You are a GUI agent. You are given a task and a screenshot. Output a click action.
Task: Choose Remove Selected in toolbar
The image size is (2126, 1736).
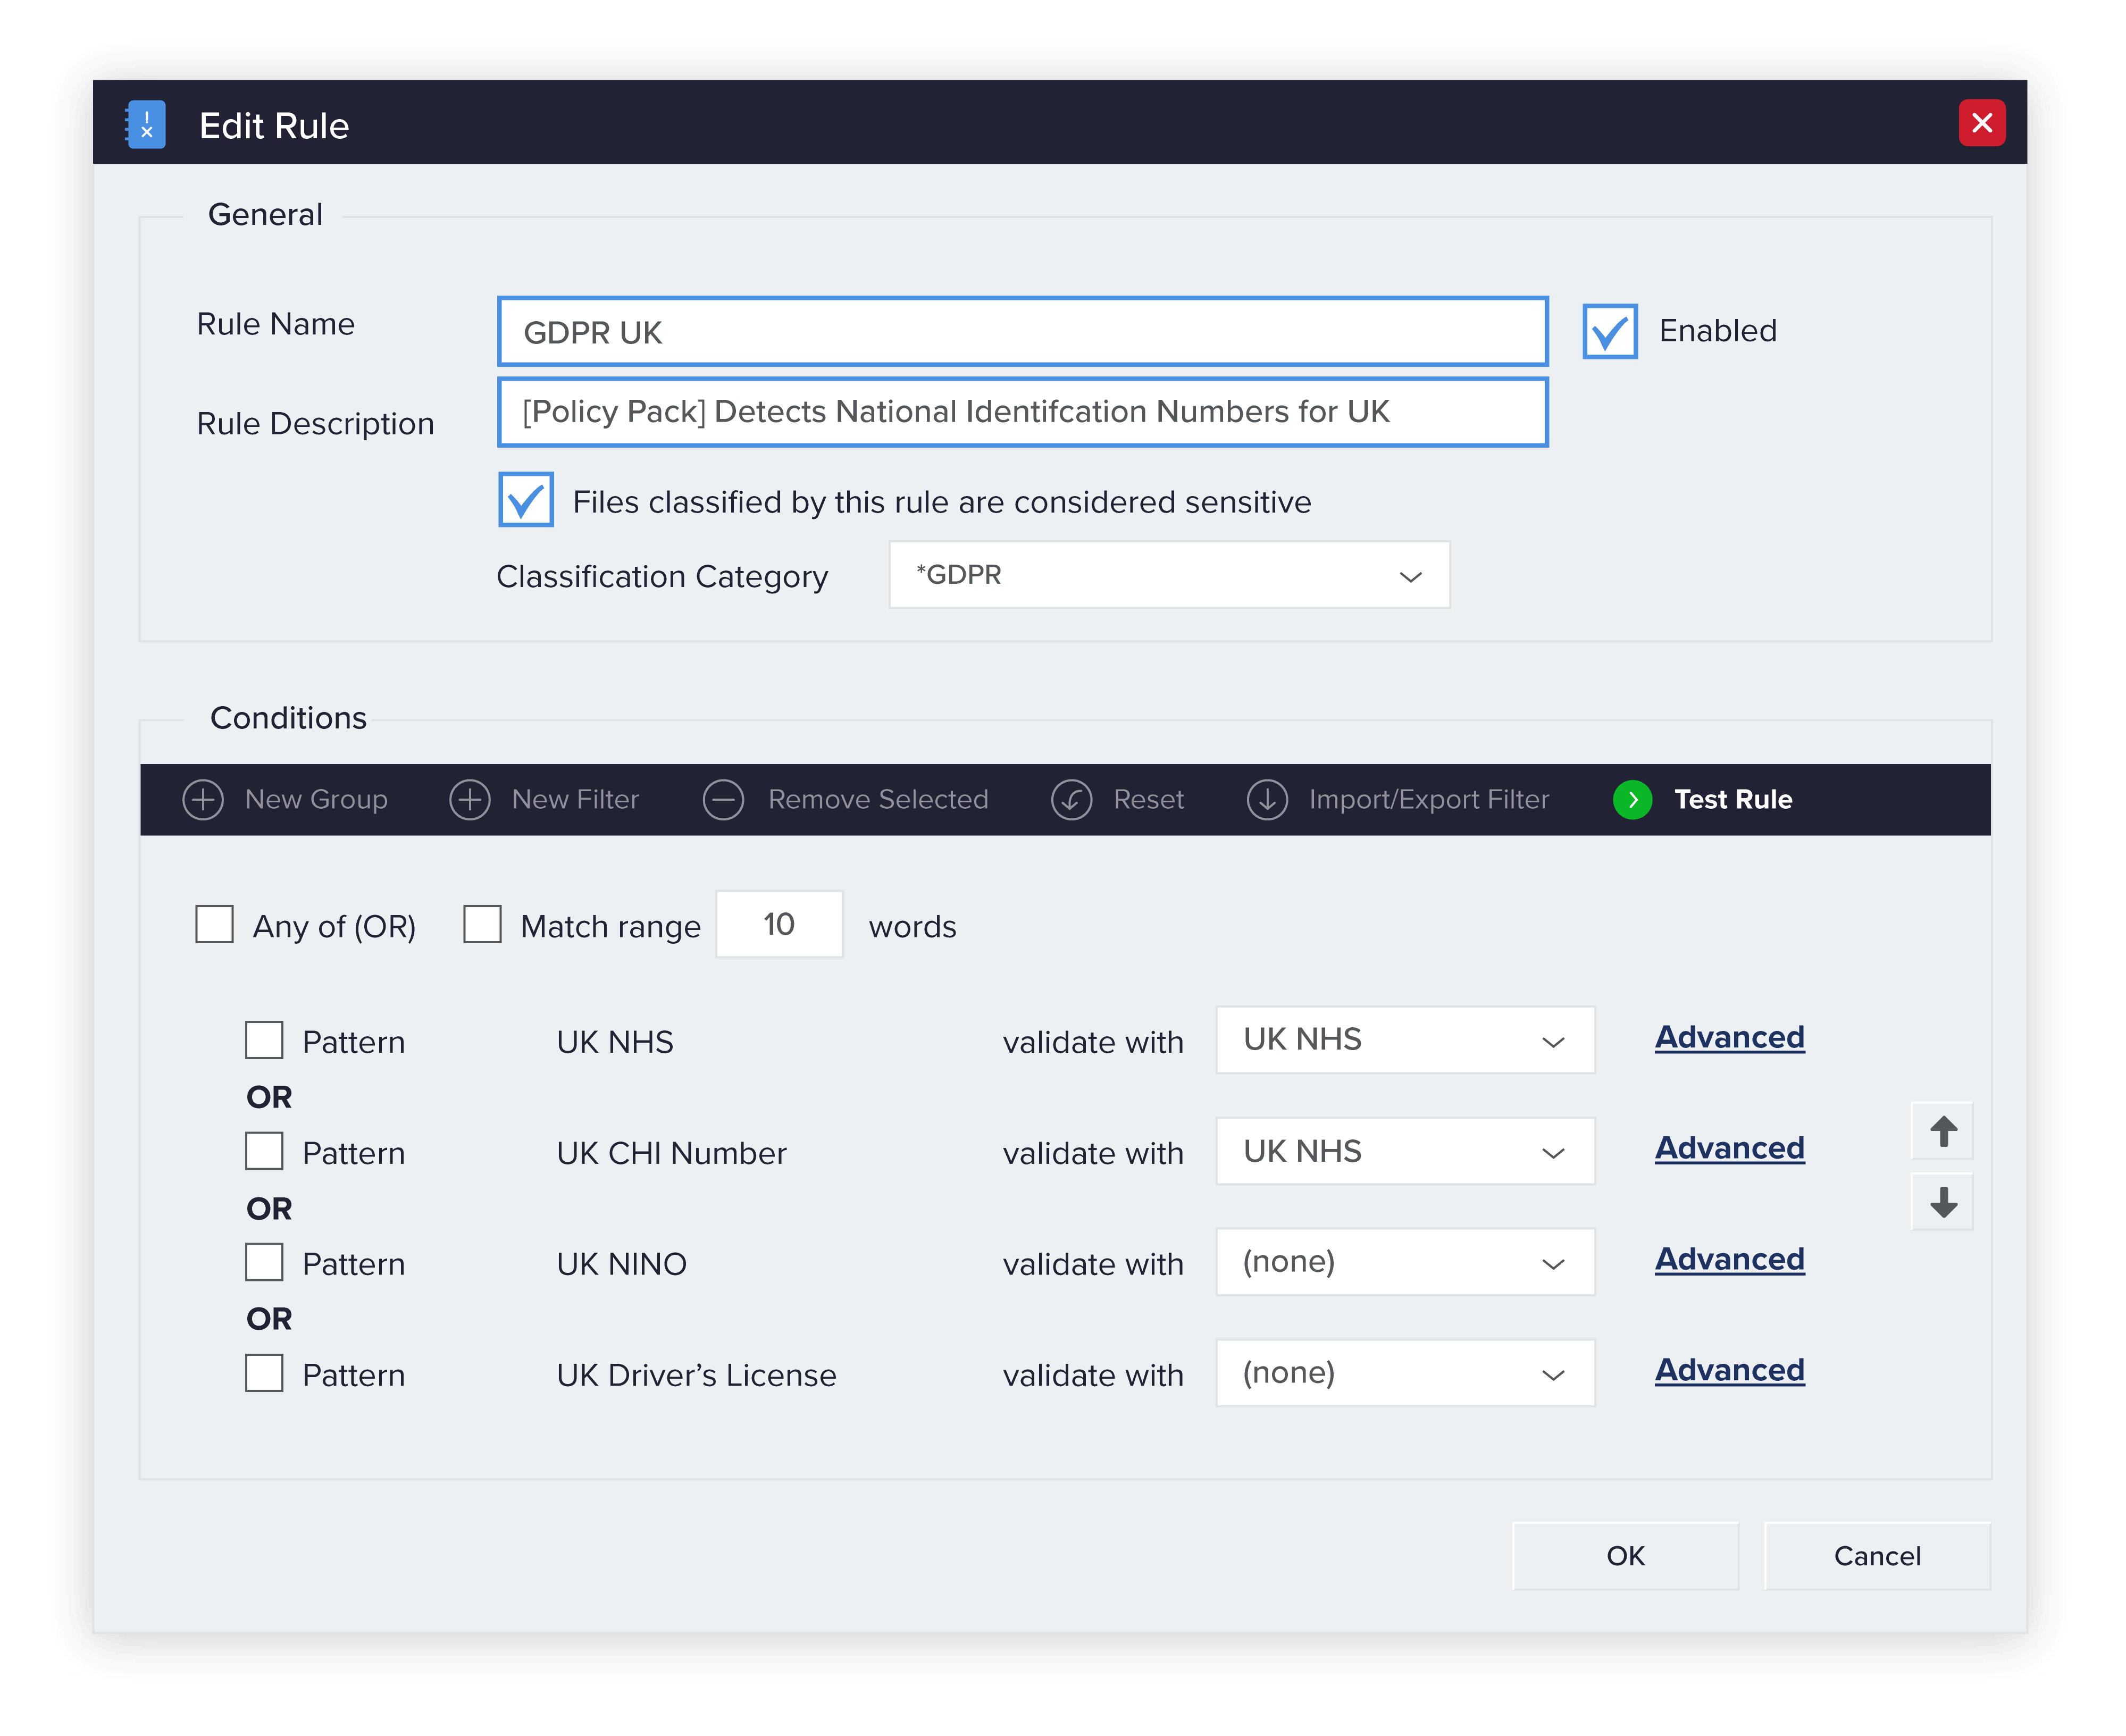click(878, 800)
